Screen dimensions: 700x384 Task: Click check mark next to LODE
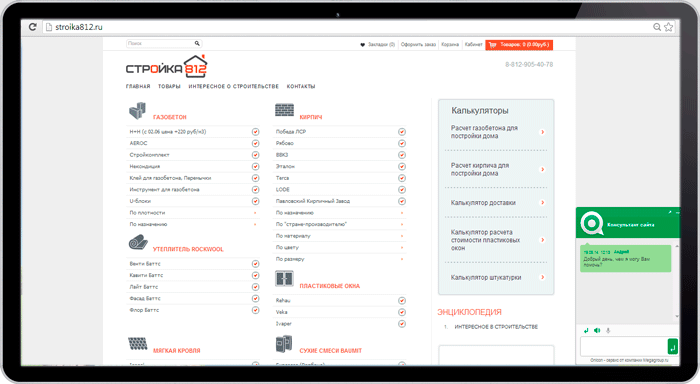point(402,190)
